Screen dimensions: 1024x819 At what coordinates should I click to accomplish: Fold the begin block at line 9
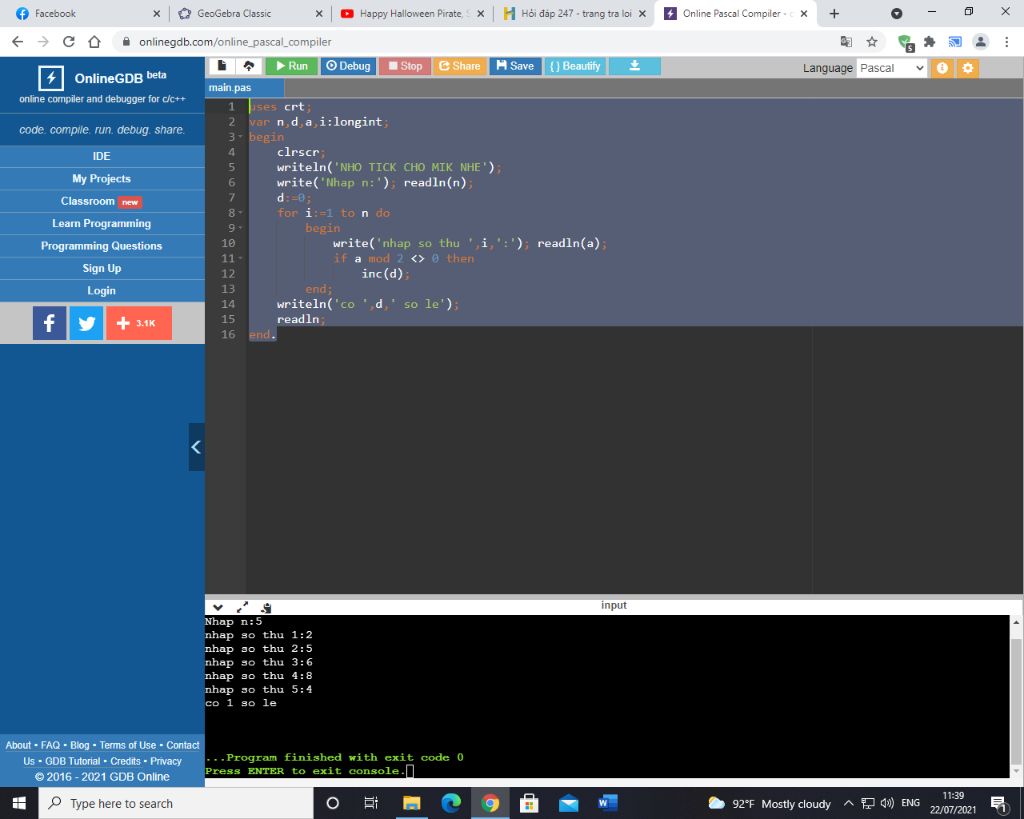240,228
